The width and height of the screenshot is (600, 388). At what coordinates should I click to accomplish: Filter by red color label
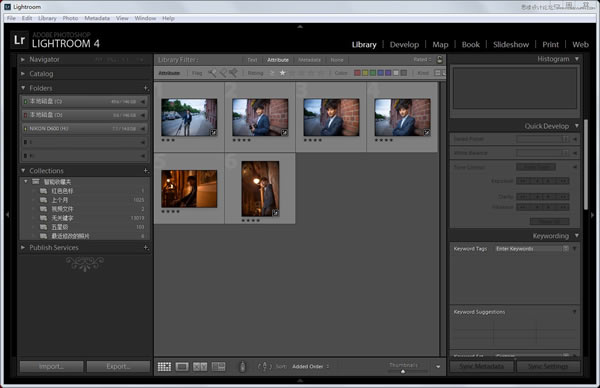(357, 73)
